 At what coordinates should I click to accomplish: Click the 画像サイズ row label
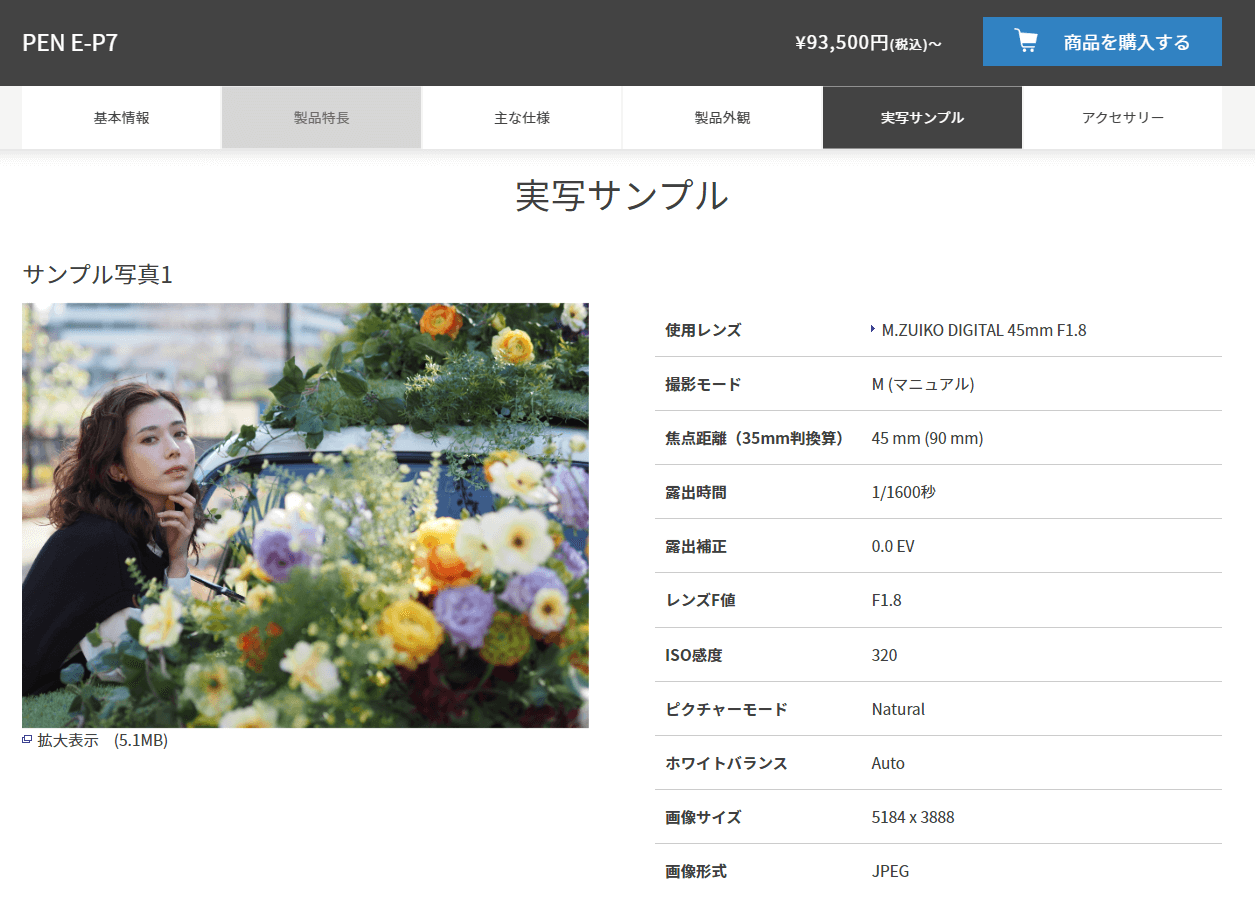tap(703, 817)
